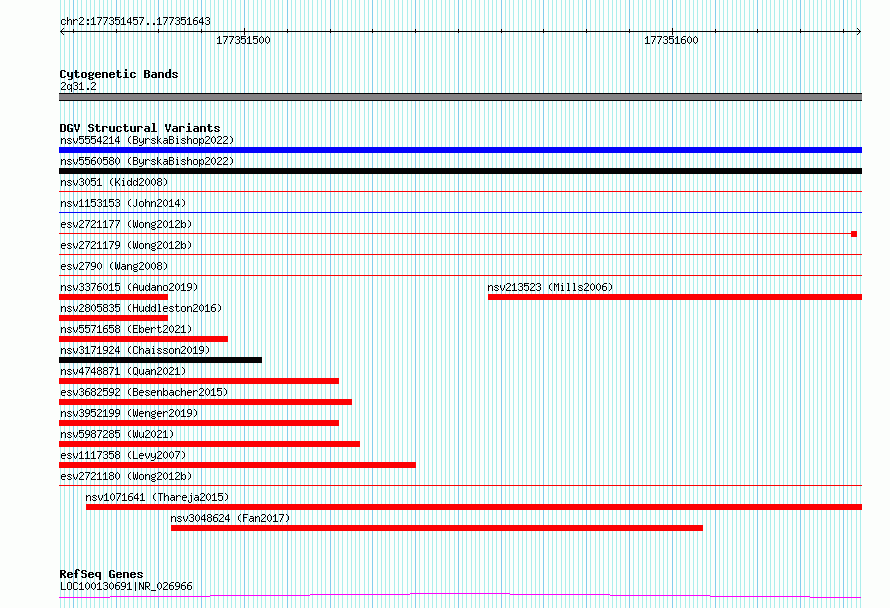Click the 2q31.2 band label

[78, 86]
